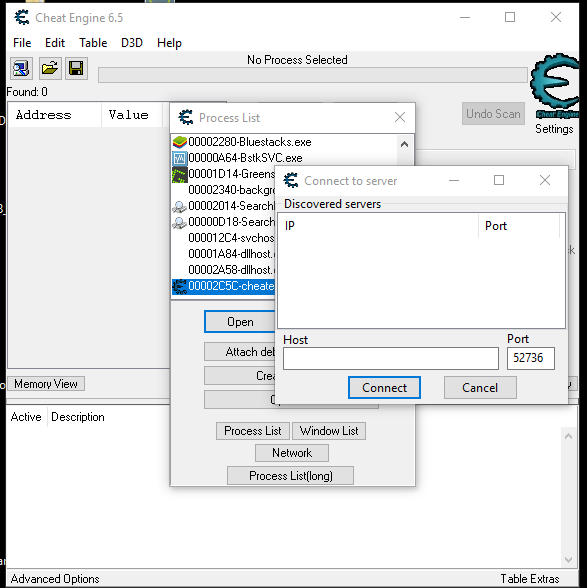Click the Connect button
Screen dimensions: 587x588
coord(384,387)
